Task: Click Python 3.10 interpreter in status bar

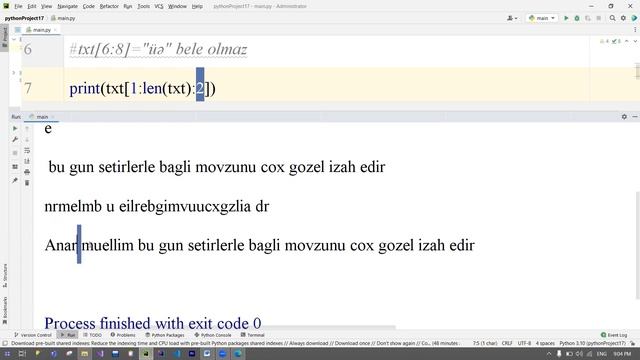Action: tap(592, 343)
